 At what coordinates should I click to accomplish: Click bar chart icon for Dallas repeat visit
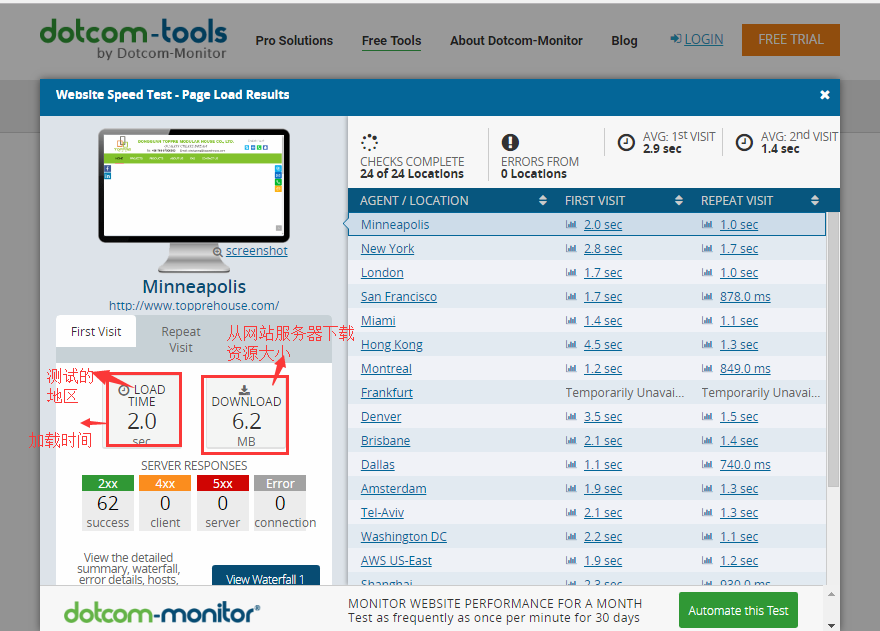click(707, 465)
